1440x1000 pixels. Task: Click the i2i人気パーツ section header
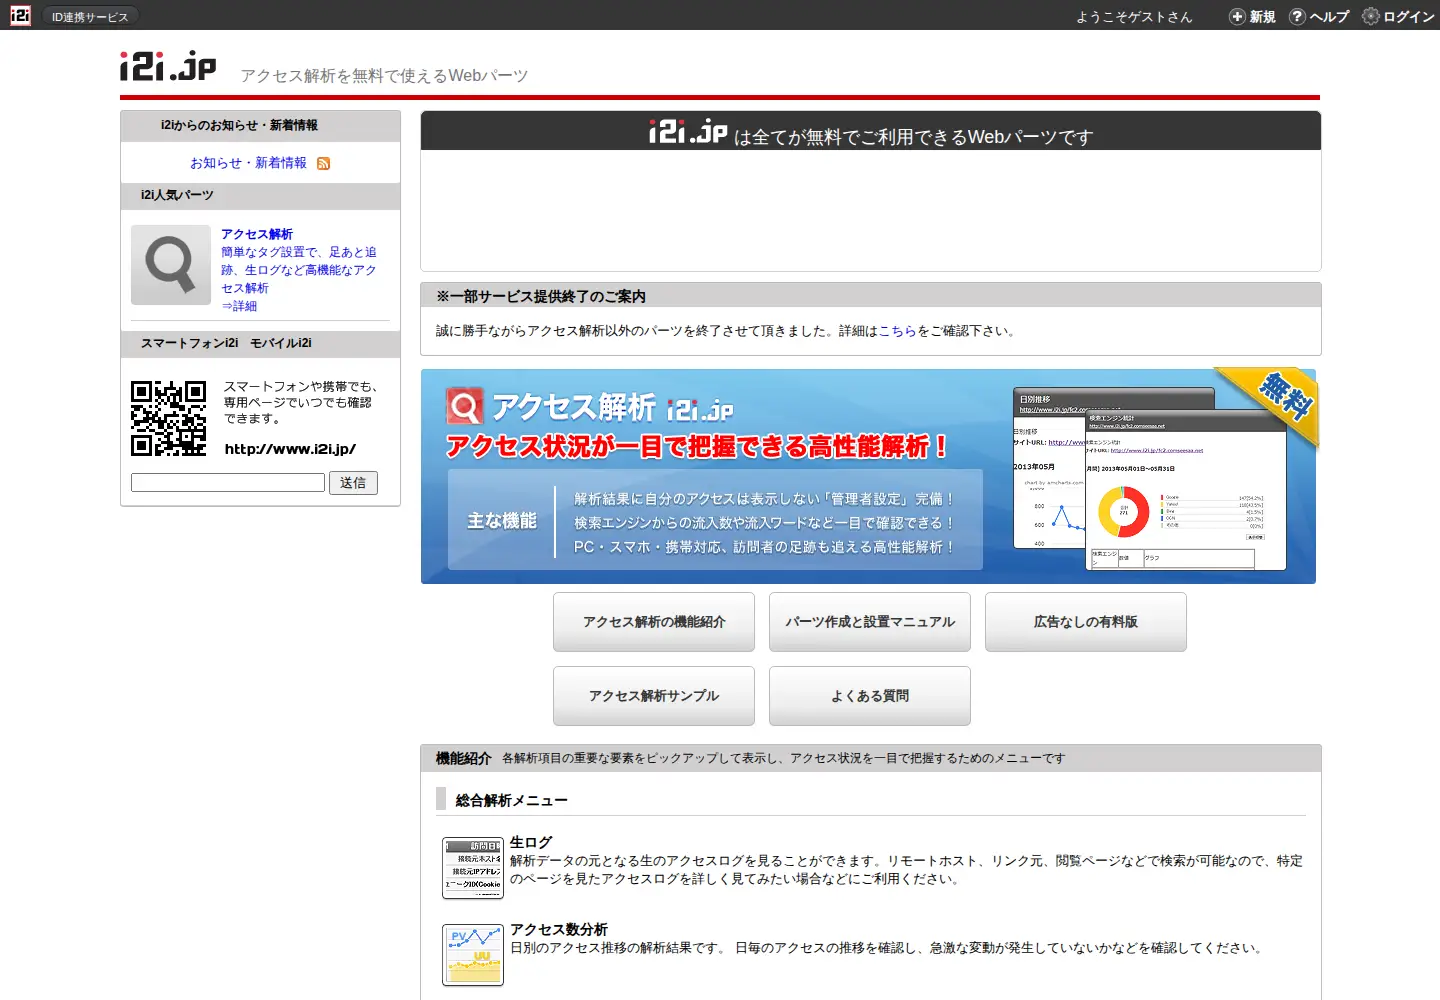(260, 196)
